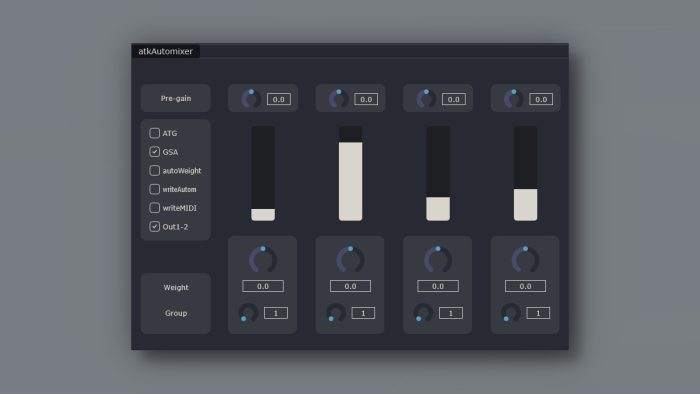Click the second channel group knob

336,312
